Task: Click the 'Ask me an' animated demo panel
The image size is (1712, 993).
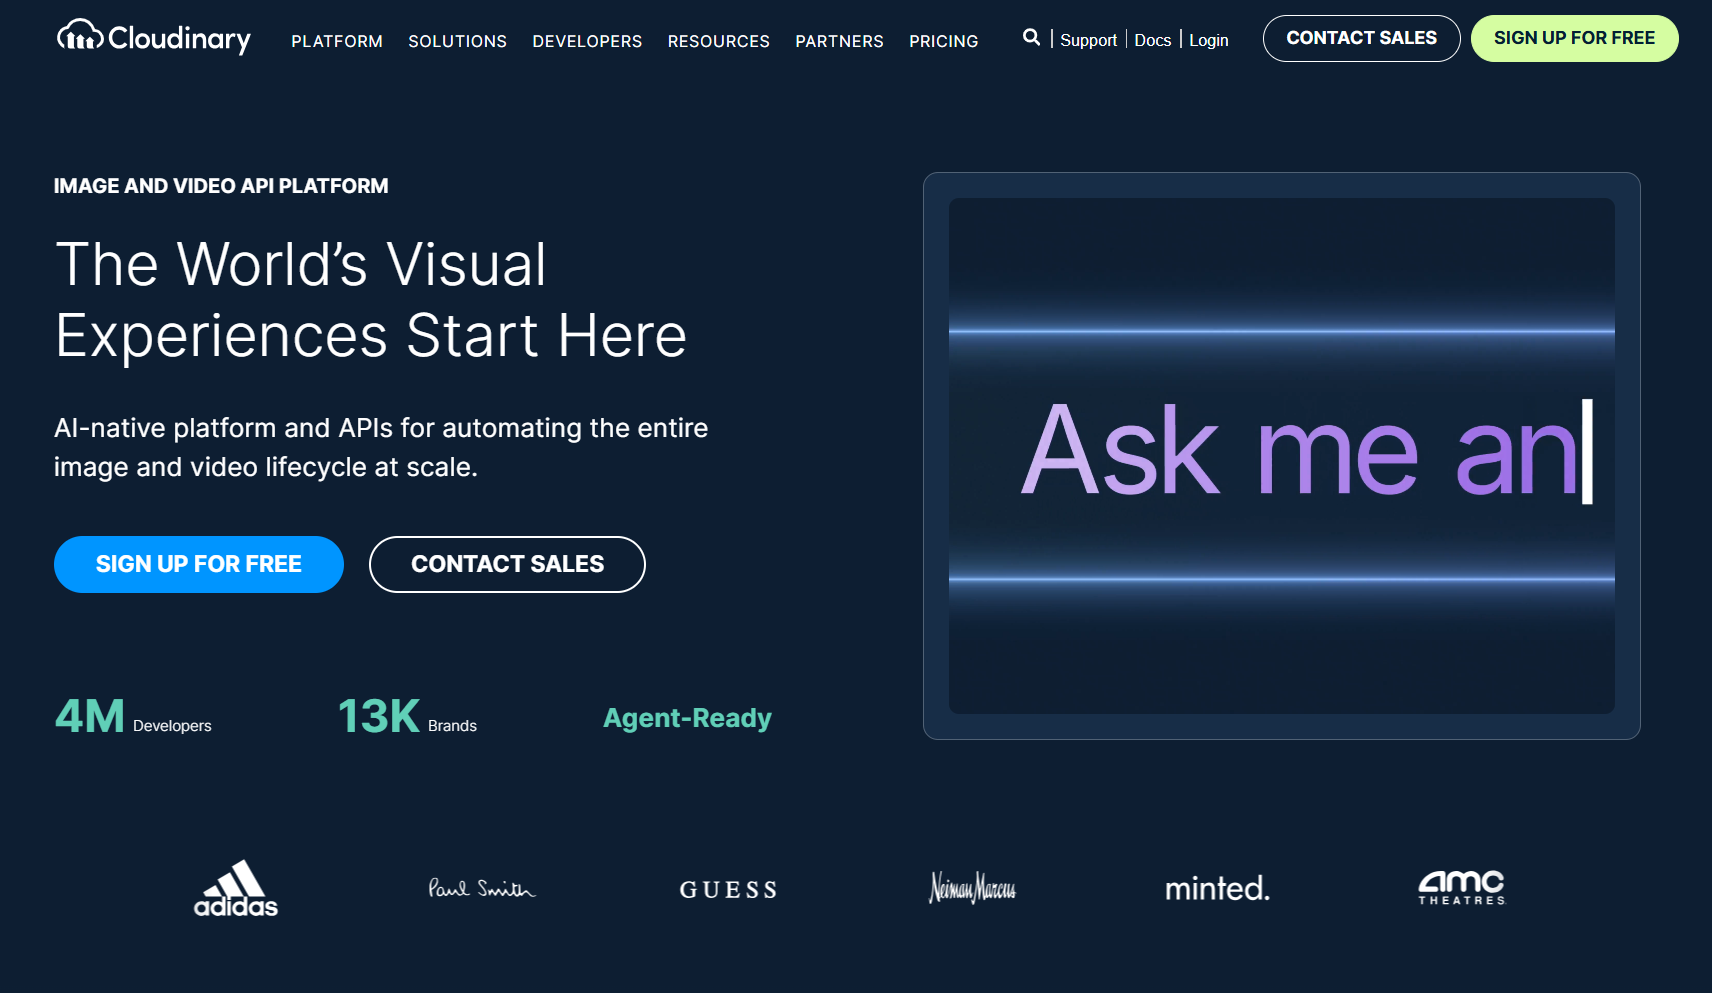Action: (1281, 456)
